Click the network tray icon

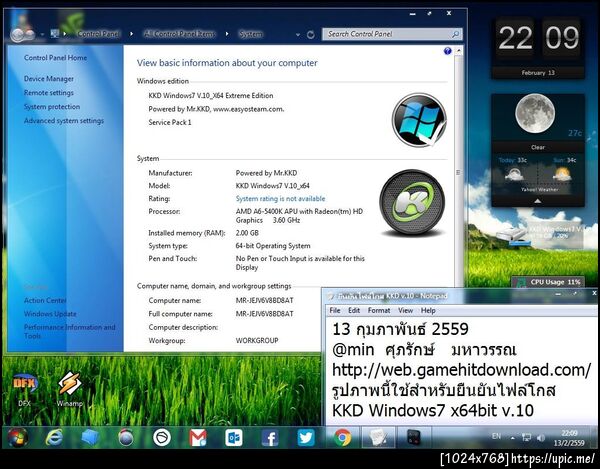(x=527, y=437)
